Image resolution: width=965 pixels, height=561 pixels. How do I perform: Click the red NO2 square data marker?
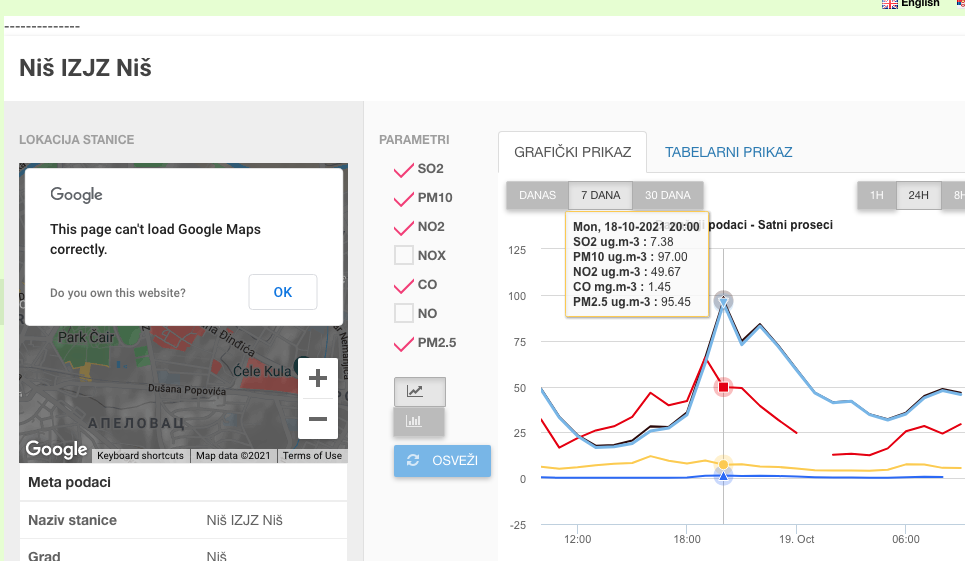coord(723,387)
